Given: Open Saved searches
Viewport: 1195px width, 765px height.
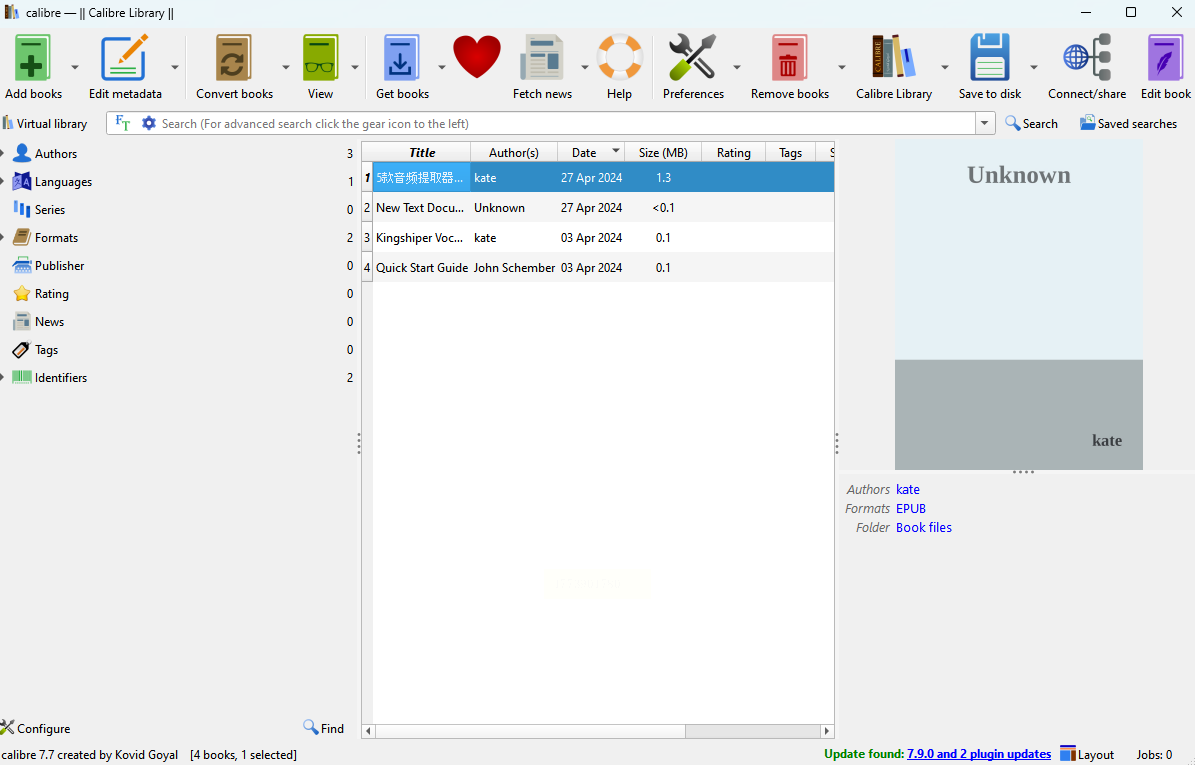Looking at the screenshot, I should click(1128, 123).
